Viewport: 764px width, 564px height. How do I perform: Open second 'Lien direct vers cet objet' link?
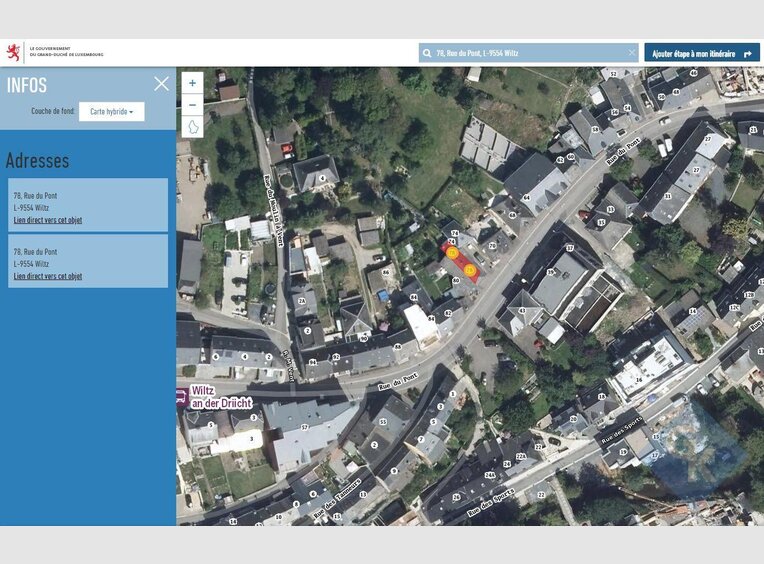point(48,276)
